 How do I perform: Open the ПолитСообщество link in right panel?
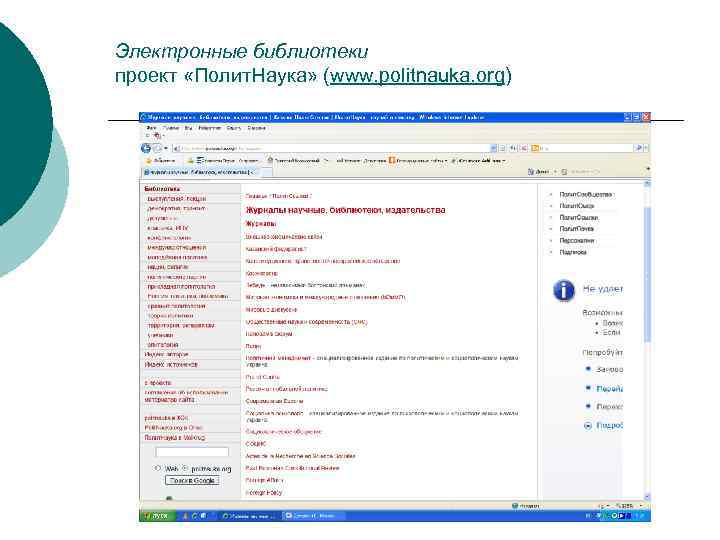coord(585,195)
